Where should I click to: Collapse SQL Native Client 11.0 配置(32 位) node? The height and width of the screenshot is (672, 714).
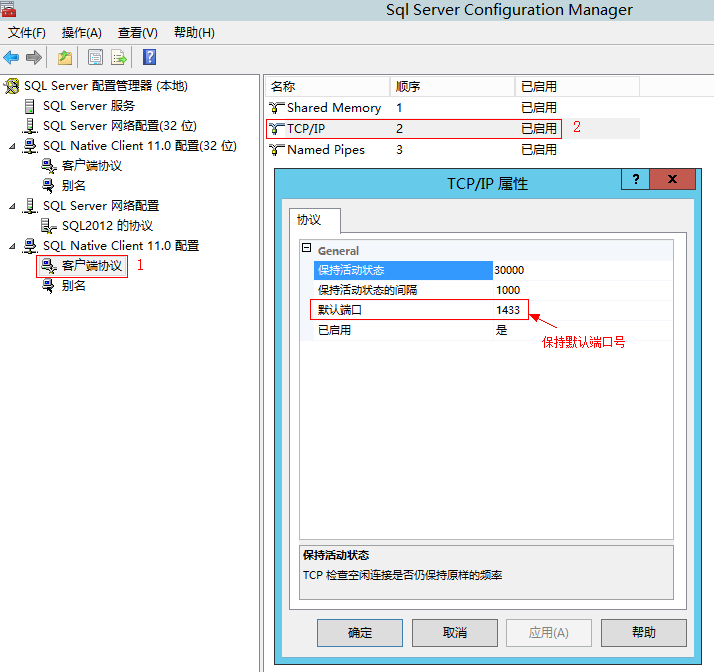13,146
